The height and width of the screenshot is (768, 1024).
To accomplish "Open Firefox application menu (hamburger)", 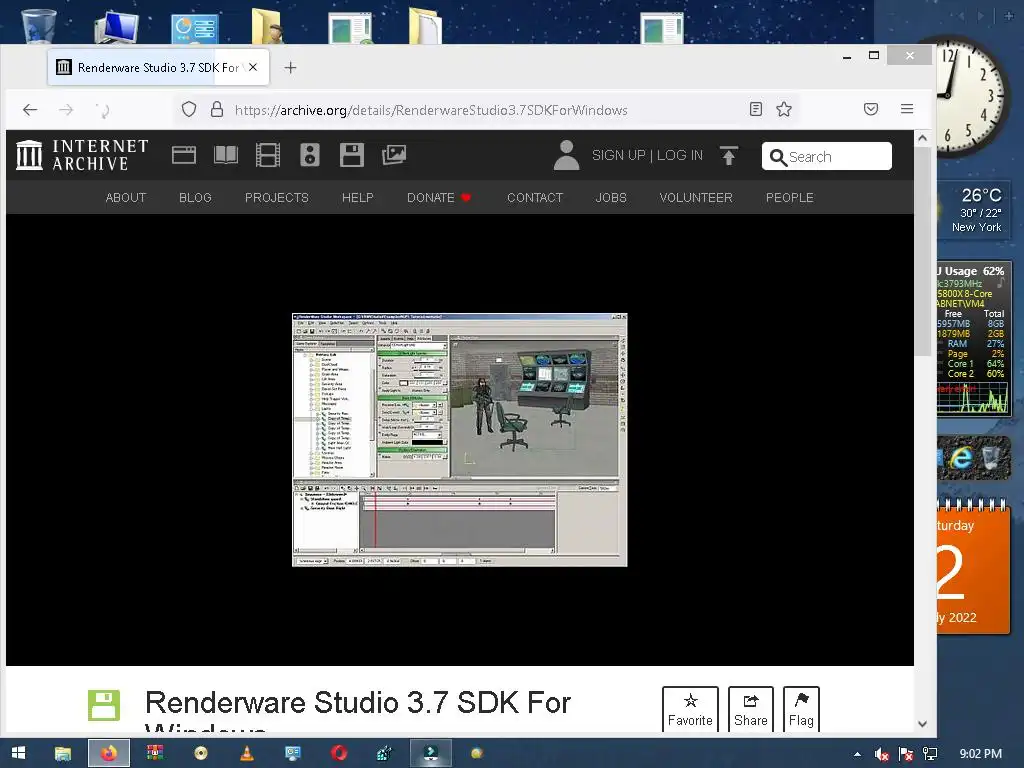I will pyautogui.click(x=906, y=109).
